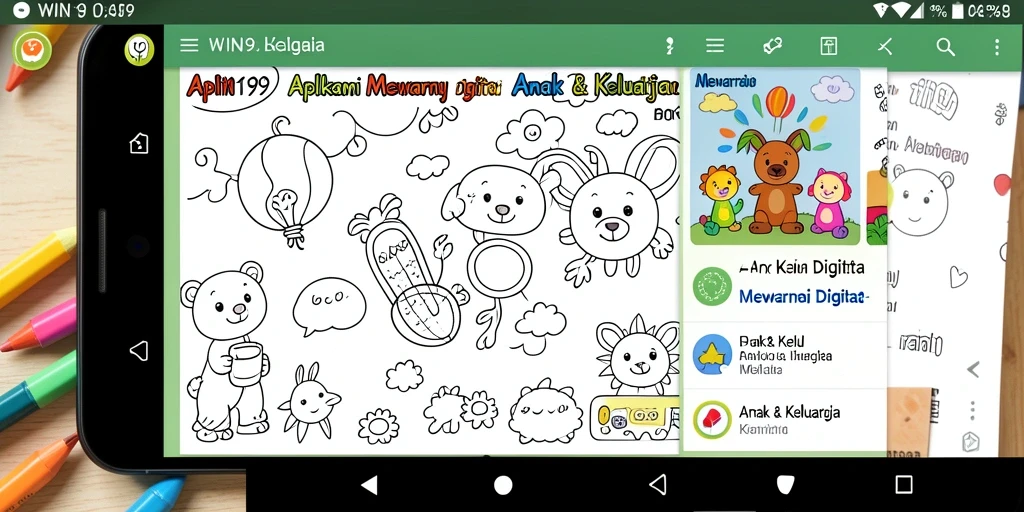Click the left chevron on the right panel
The height and width of the screenshot is (512, 1024).
[x=973, y=370]
